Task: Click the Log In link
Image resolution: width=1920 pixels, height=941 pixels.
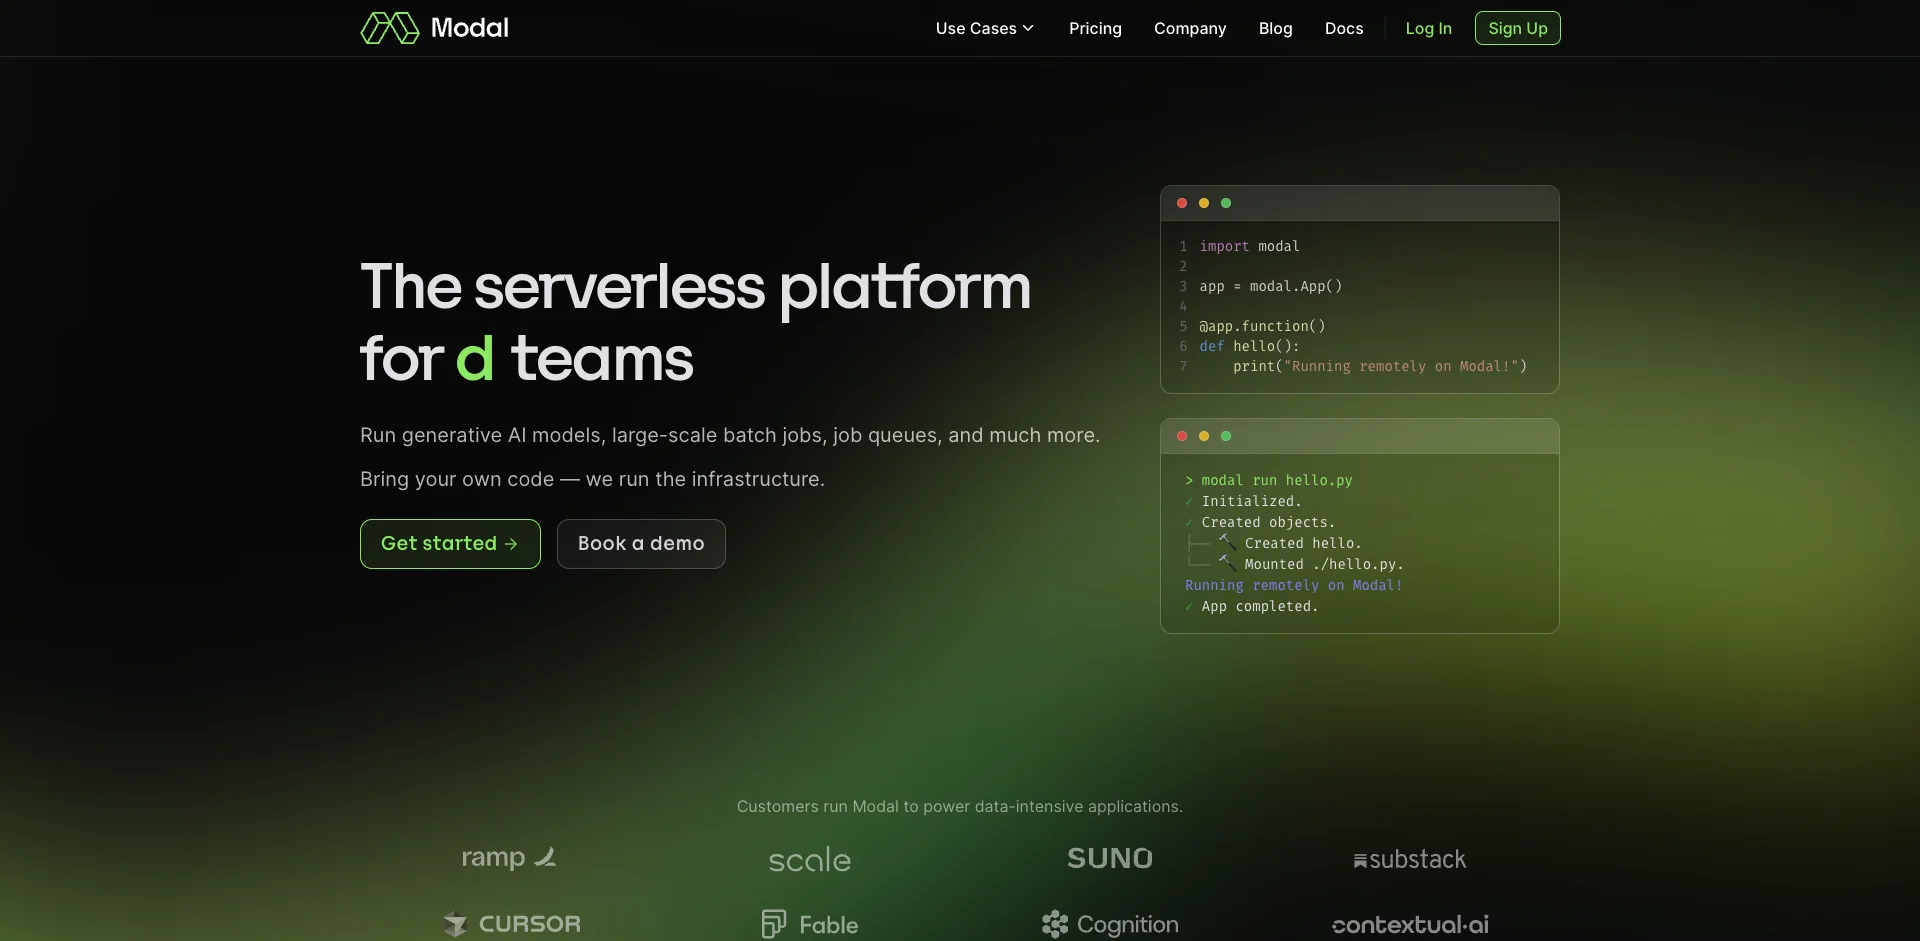Action: click(x=1428, y=28)
